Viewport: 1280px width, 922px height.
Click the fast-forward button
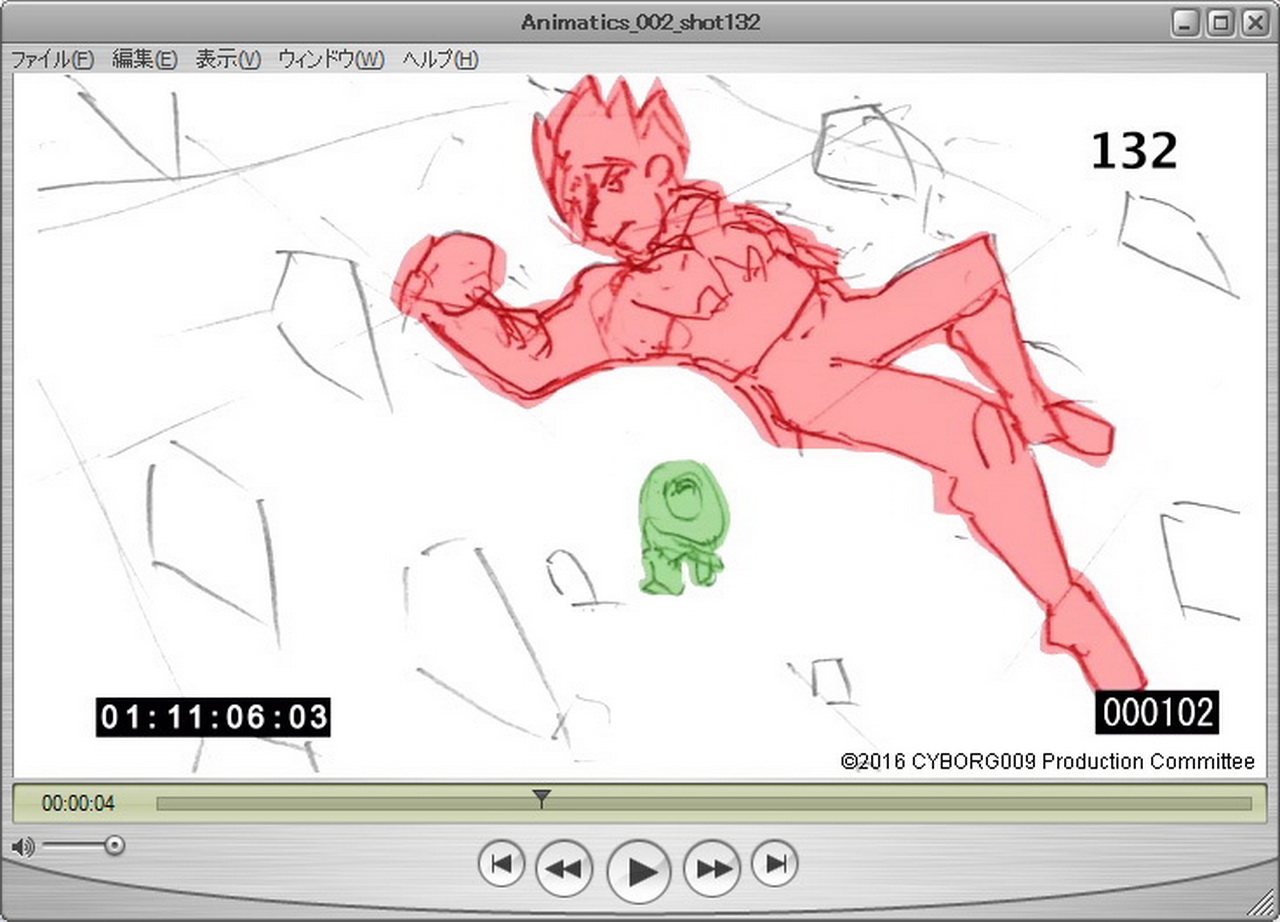pyautogui.click(x=712, y=869)
